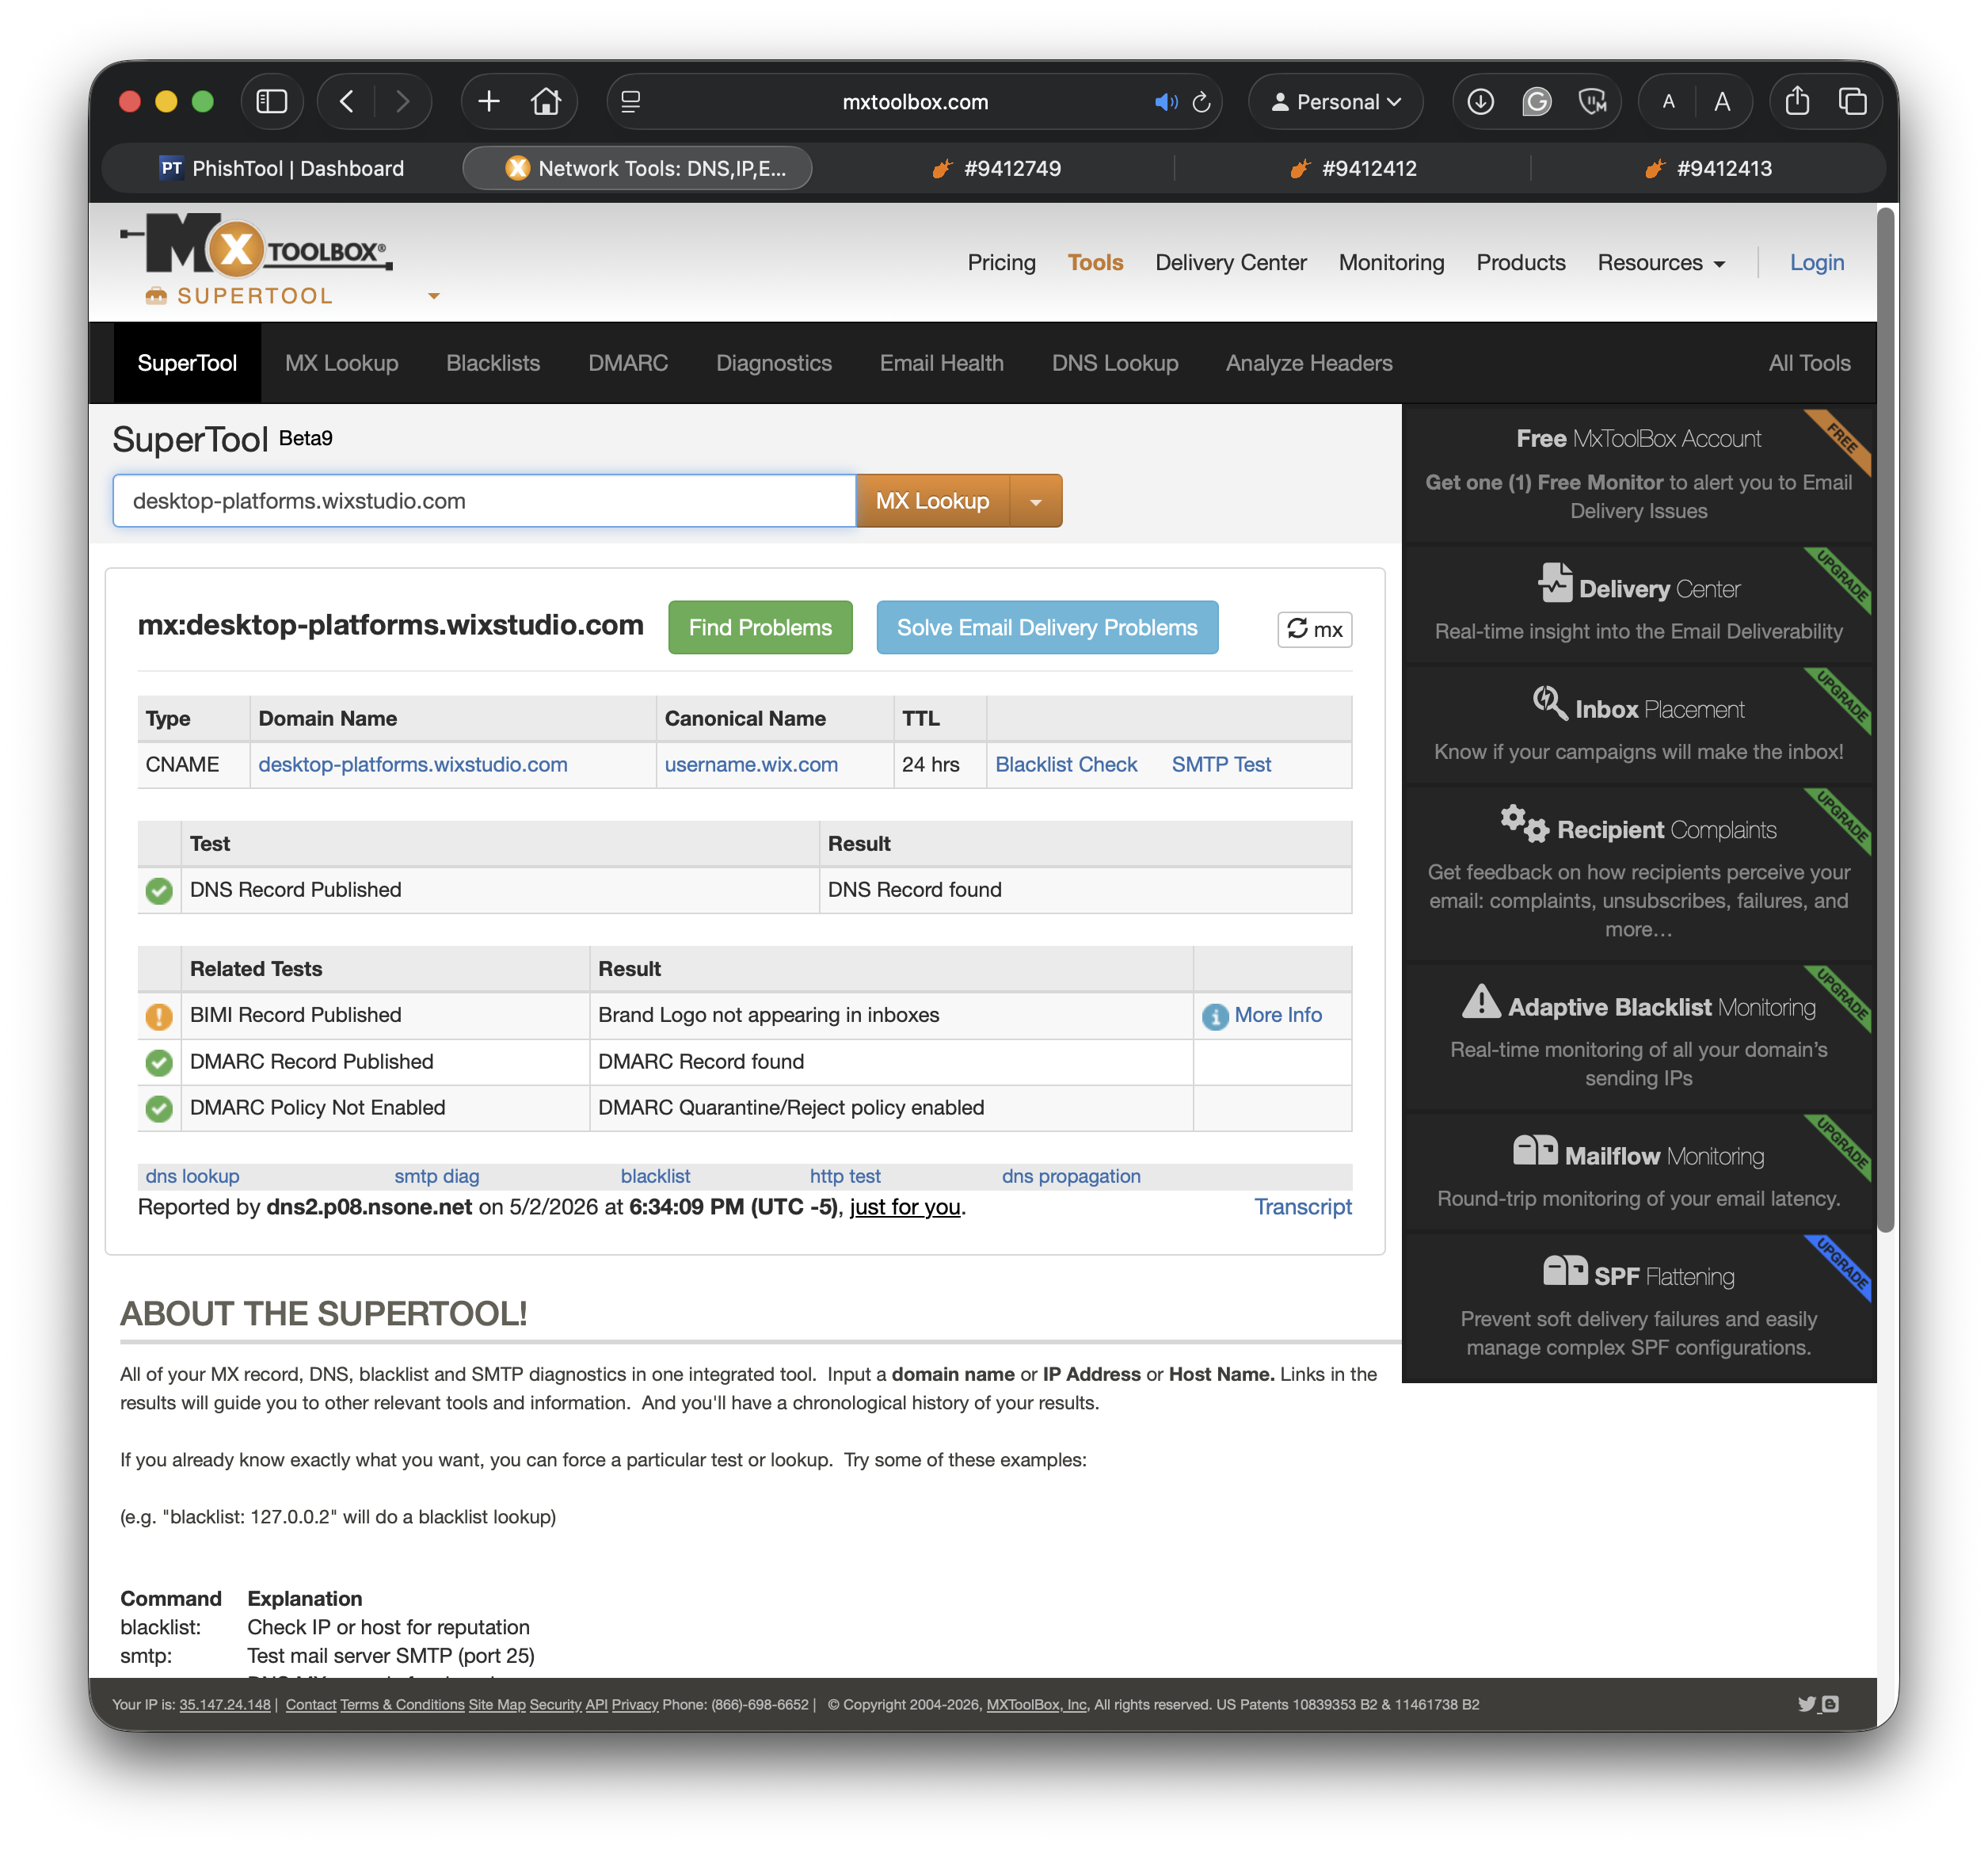The height and width of the screenshot is (1849, 1988).
Task: Open the shield extension icon
Action: click(x=1592, y=102)
